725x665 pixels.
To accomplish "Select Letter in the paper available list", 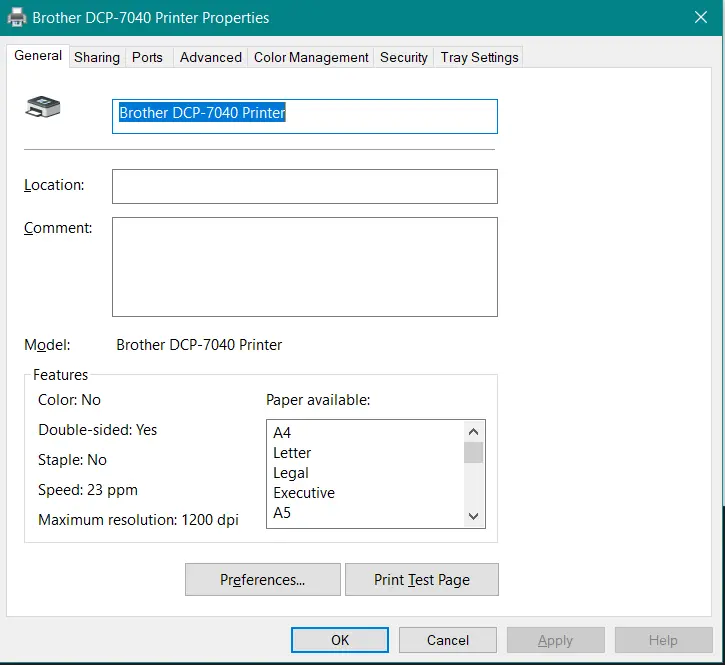I will click(x=292, y=453).
